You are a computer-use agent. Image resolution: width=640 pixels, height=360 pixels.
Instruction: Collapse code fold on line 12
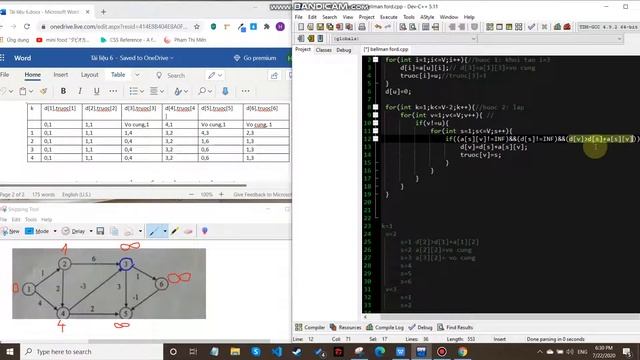375,139
